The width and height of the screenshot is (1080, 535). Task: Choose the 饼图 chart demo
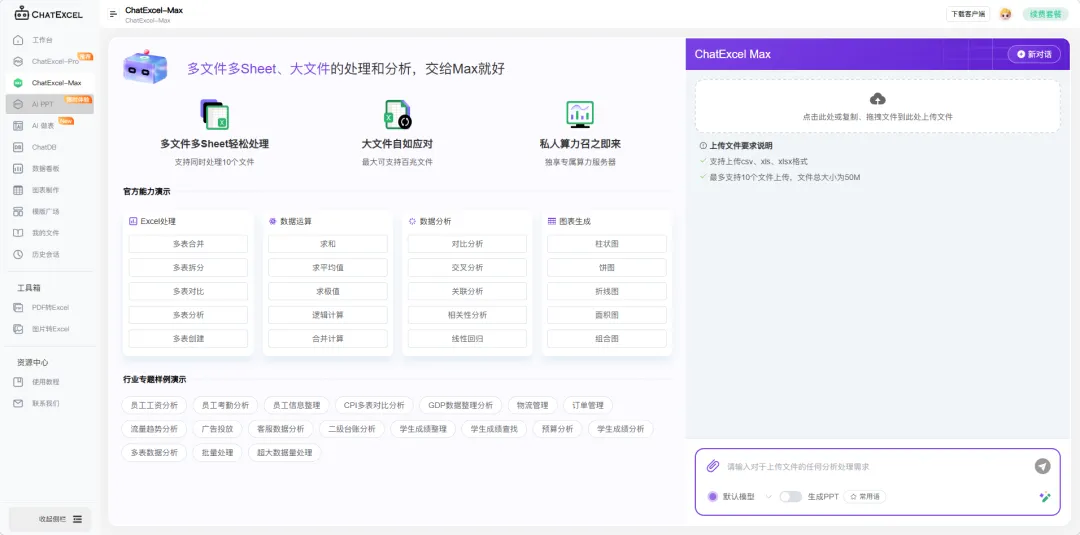point(607,268)
